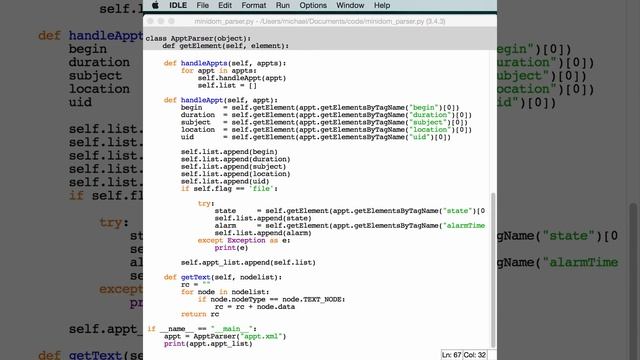Click 'self.list.append(uid)' line
The height and width of the screenshot is (360, 640).
pos(225,181)
